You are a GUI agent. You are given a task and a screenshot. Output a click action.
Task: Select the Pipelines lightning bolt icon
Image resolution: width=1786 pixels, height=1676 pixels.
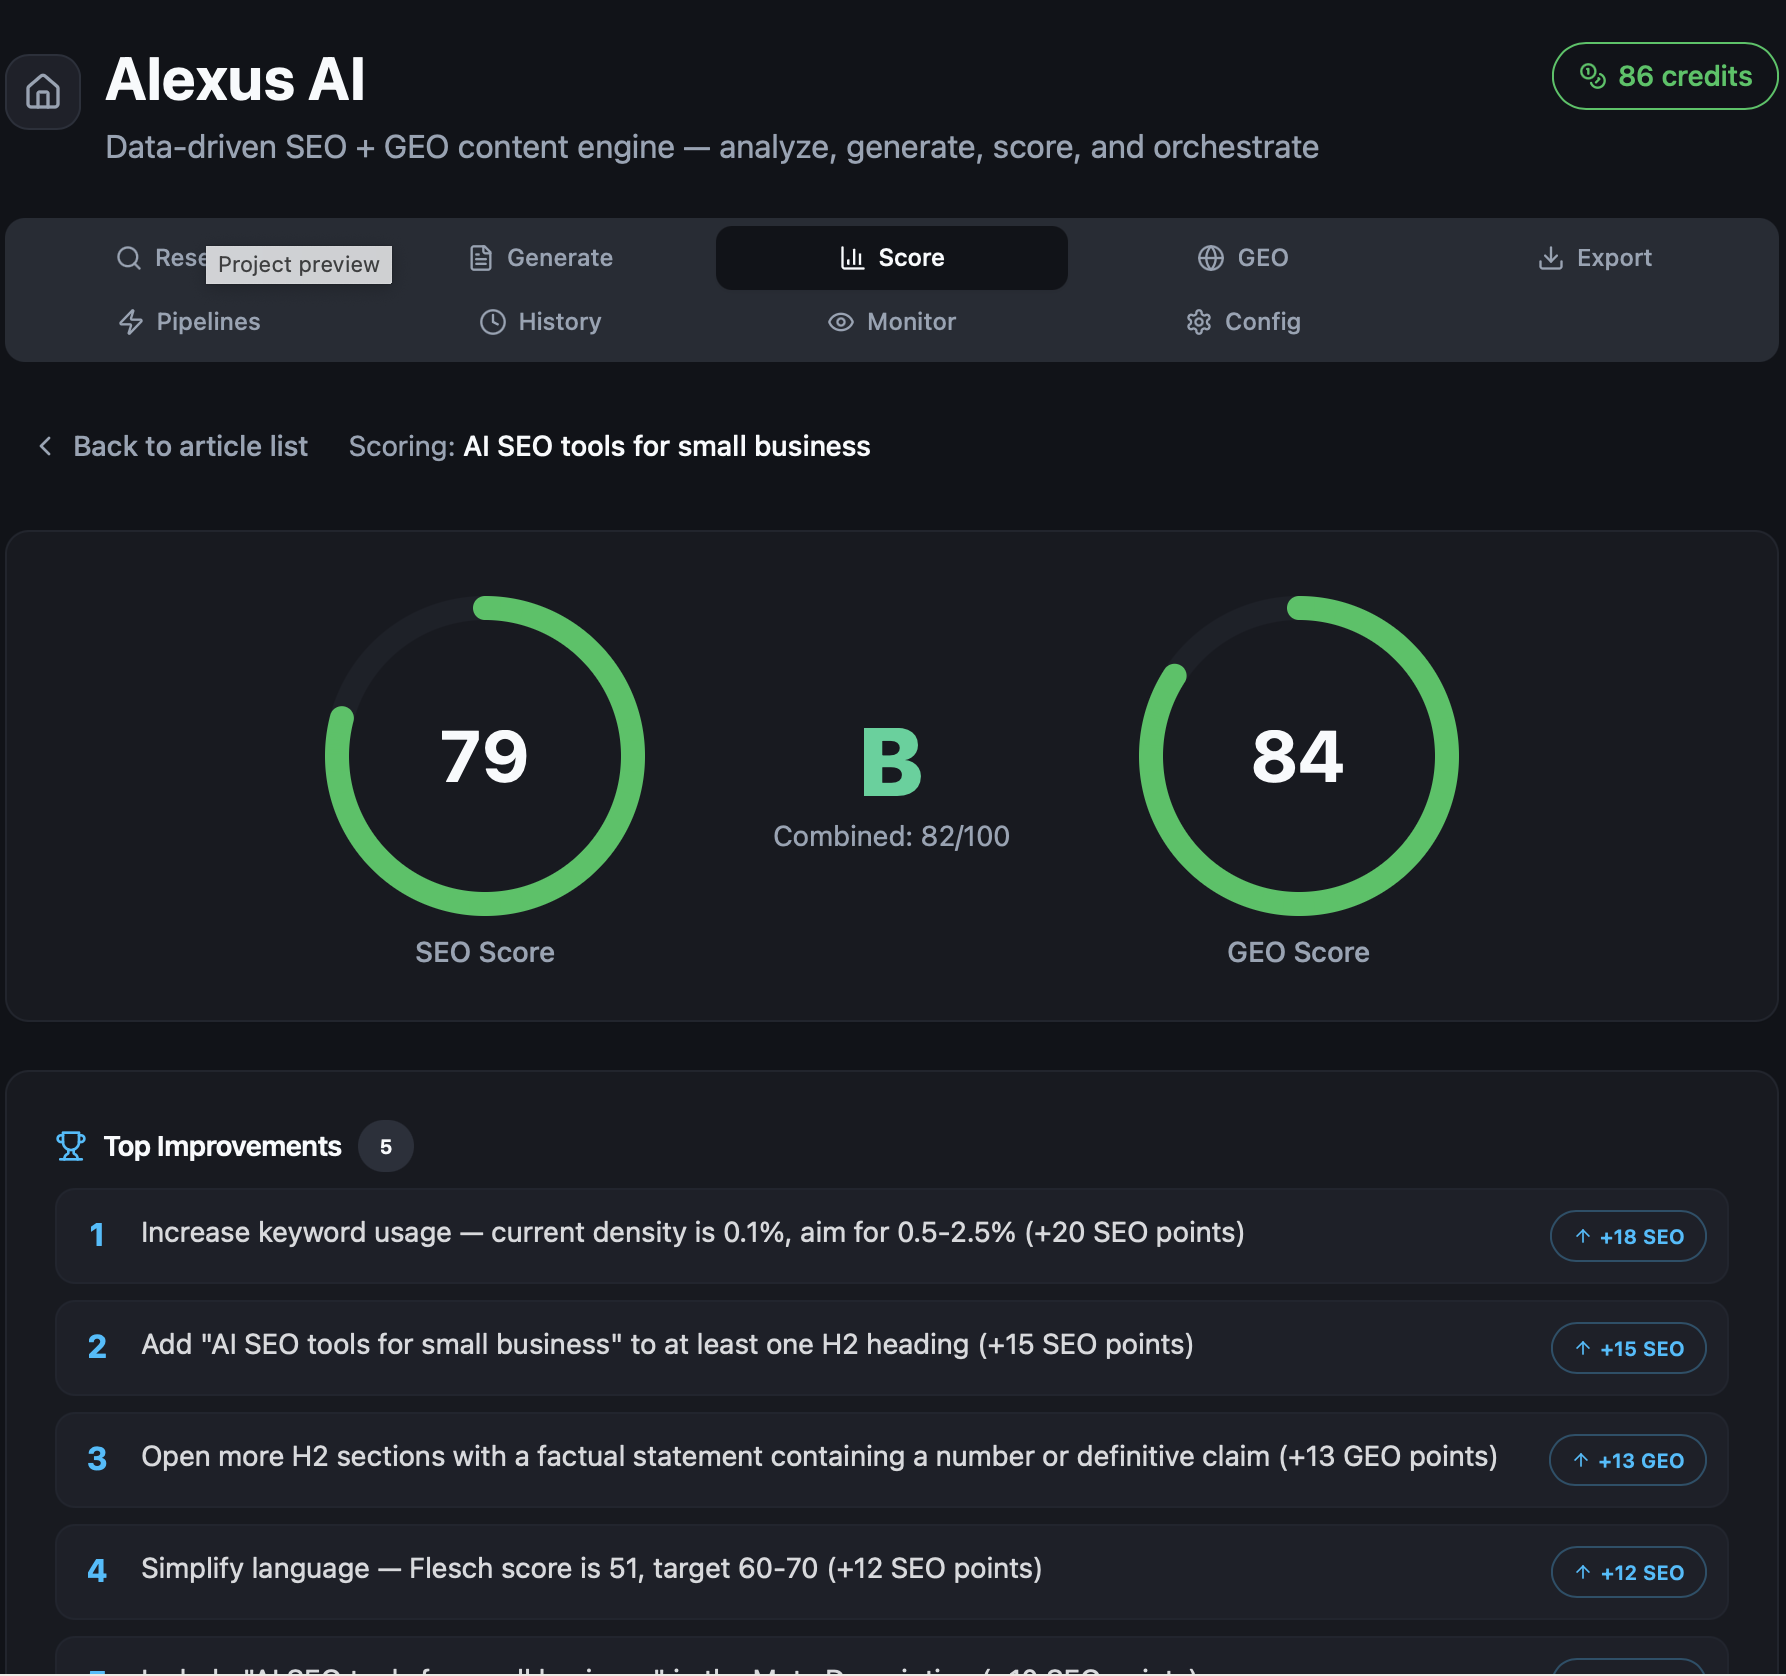[x=131, y=321]
